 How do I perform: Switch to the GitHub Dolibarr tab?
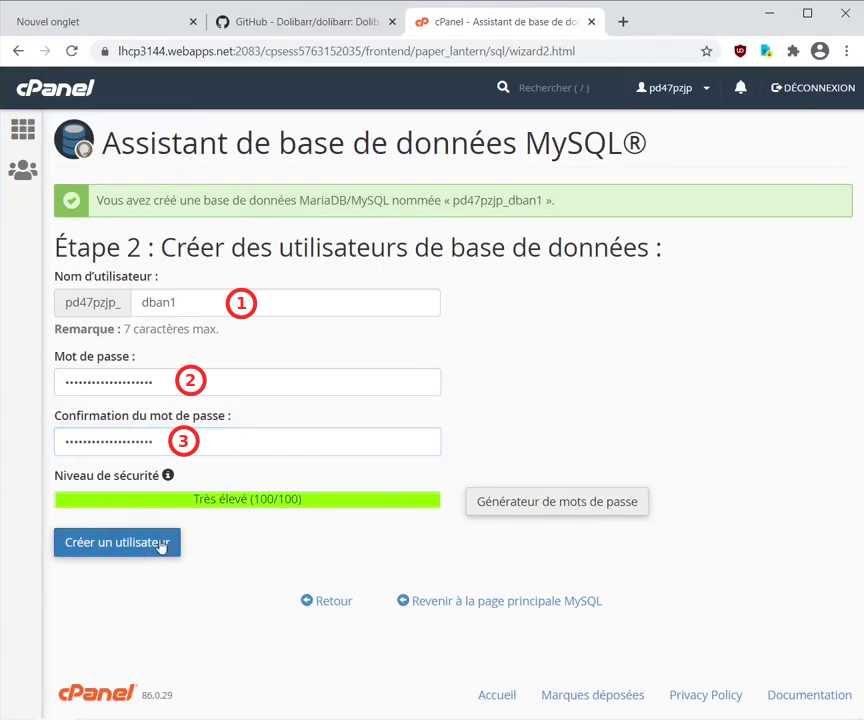(298, 21)
